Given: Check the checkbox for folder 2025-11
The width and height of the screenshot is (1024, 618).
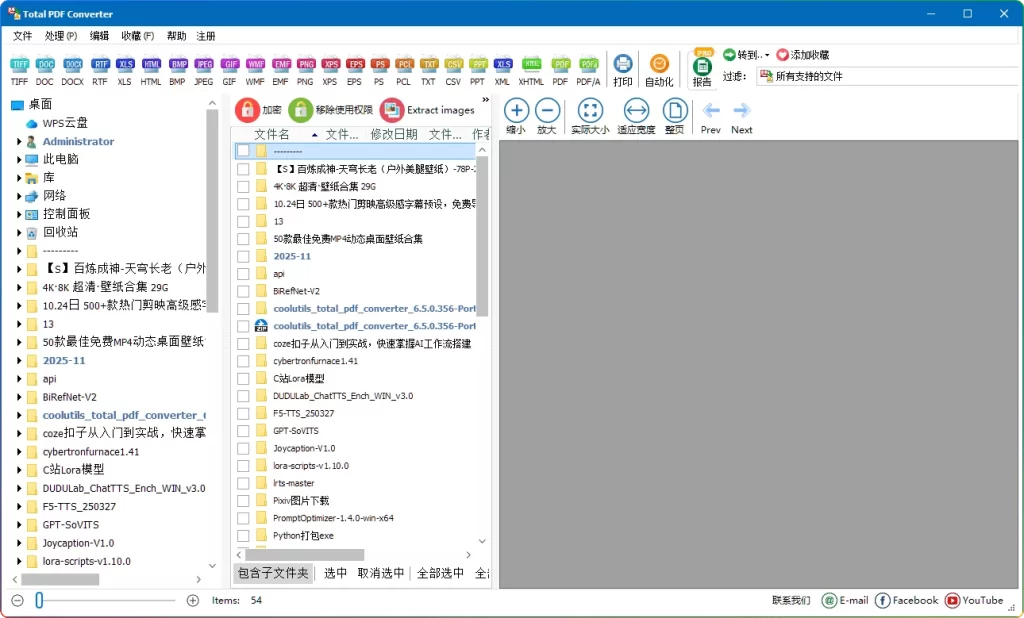Looking at the screenshot, I should [x=241, y=256].
